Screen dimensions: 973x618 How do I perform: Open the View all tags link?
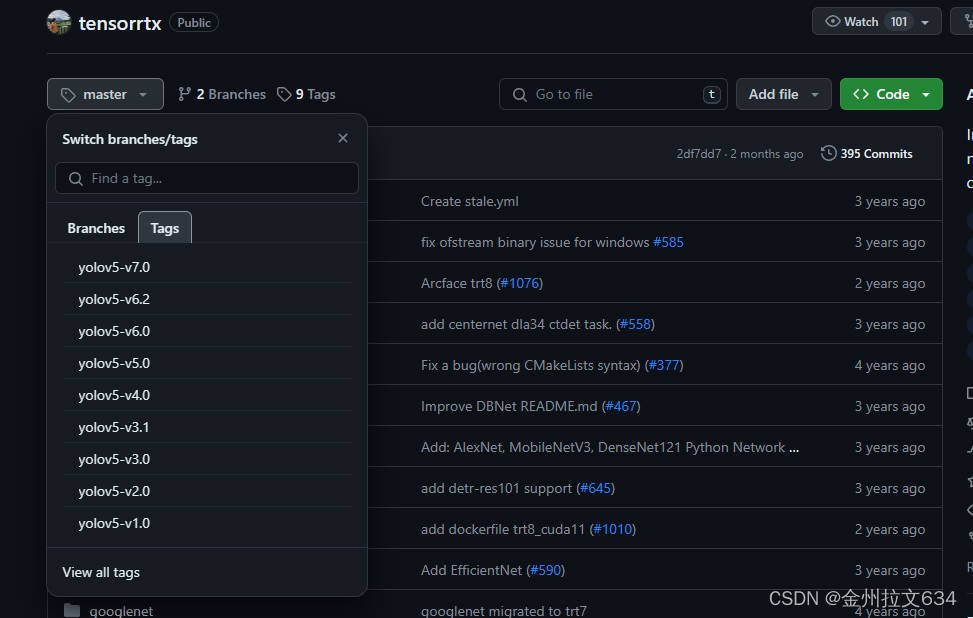tap(101, 572)
